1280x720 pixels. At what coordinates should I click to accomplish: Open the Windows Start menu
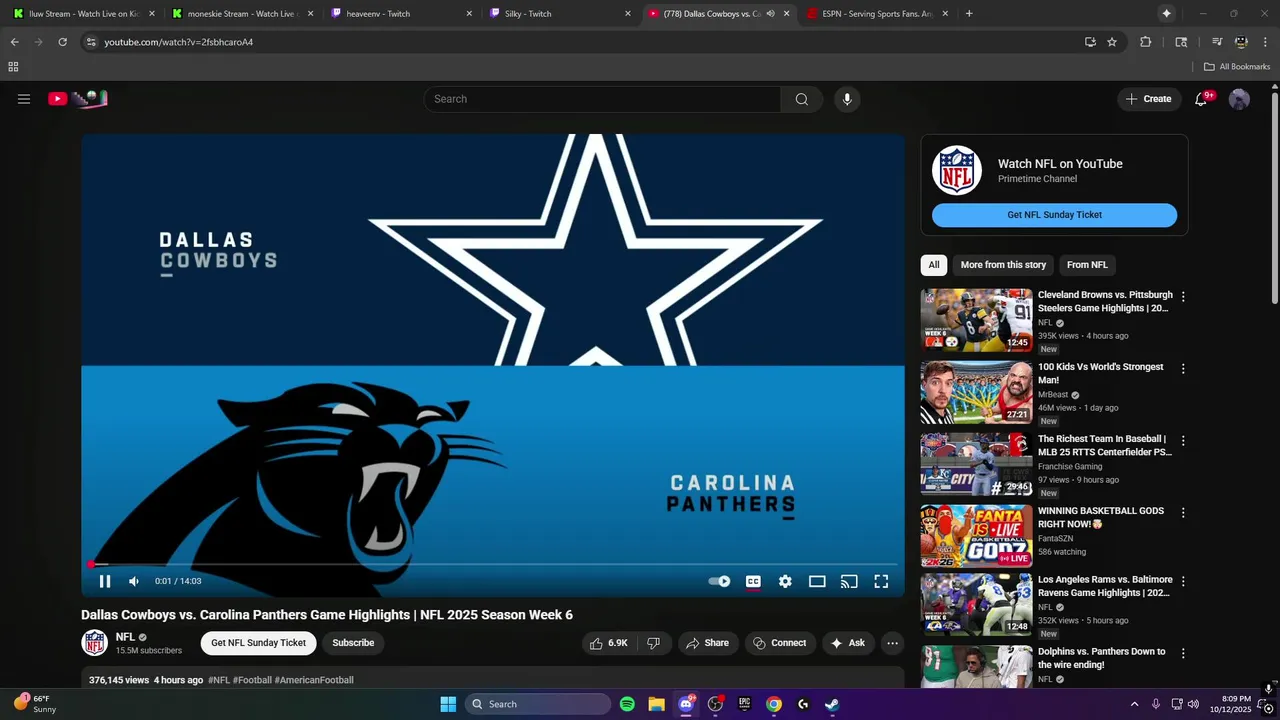click(x=448, y=704)
